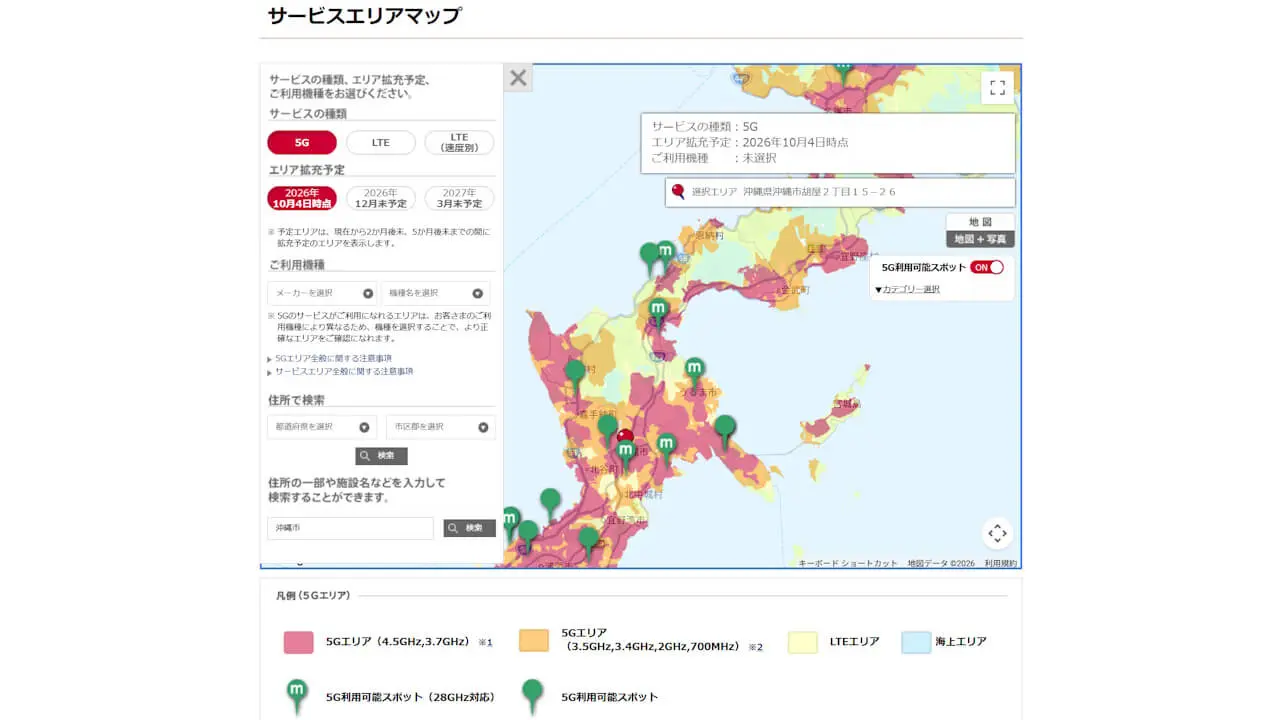Close the side panel with the X button
Image resolution: width=1280 pixels, height=720 pixels.
pos(517,78)
